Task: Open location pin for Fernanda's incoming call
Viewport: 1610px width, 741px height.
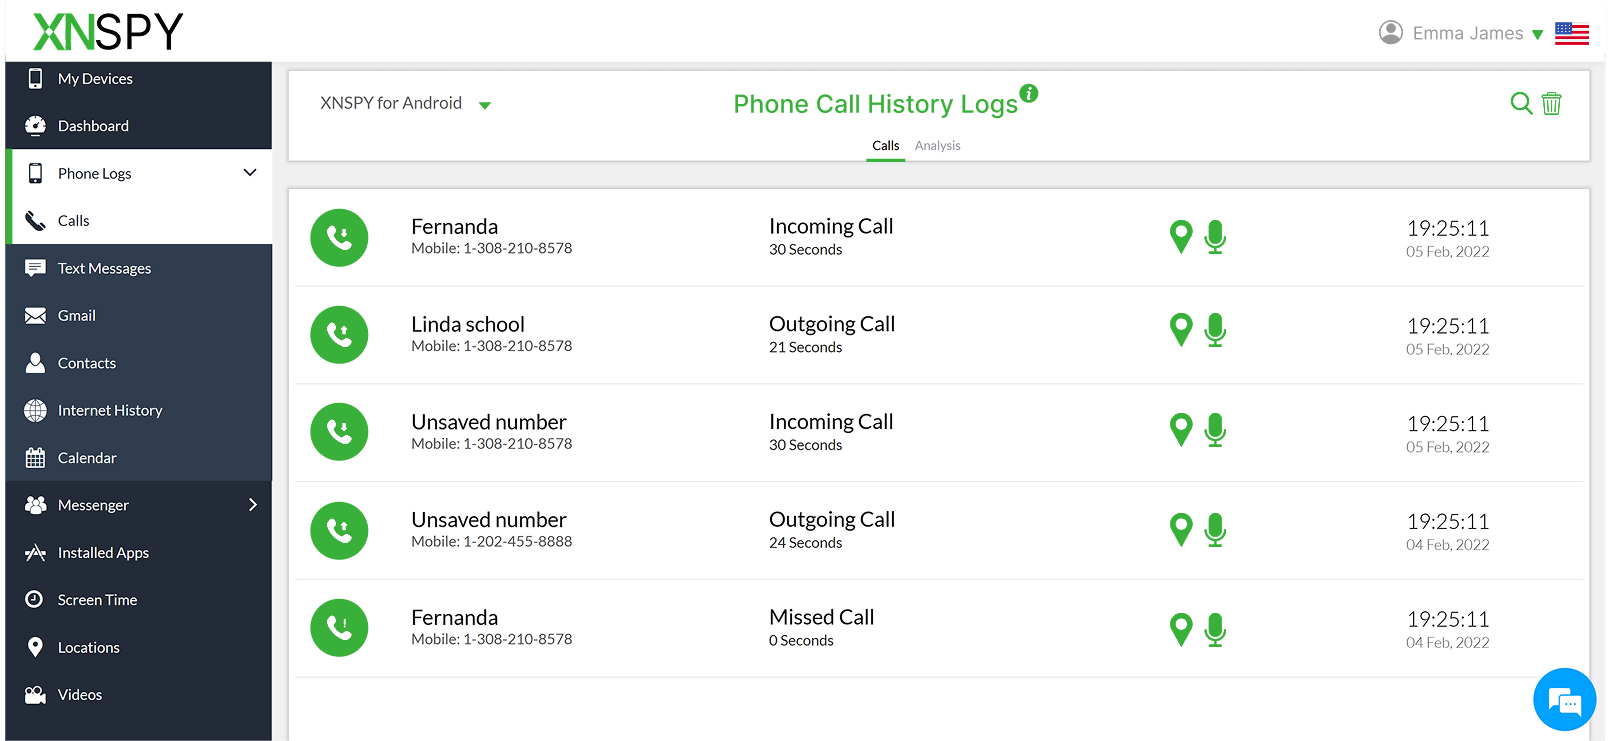Action: point(1181,237)
